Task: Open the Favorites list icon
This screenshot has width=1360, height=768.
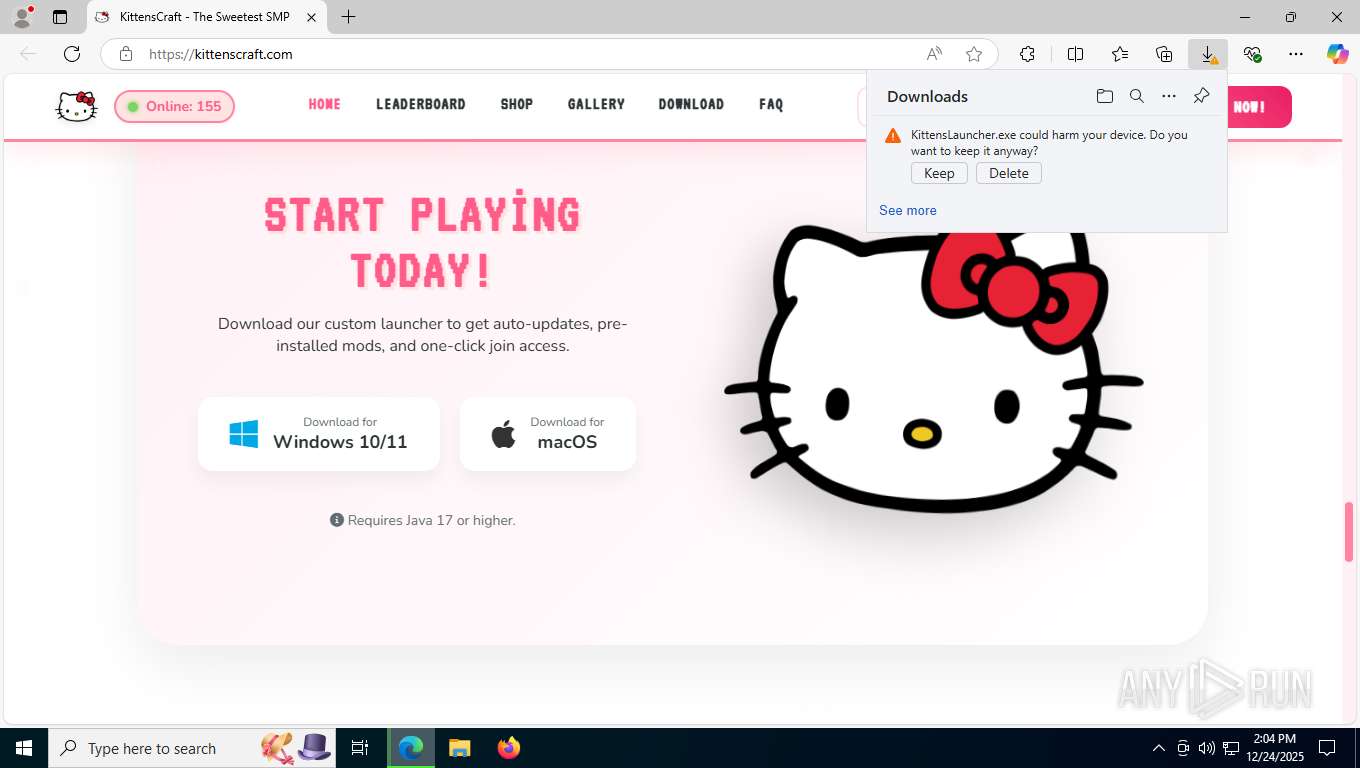Action: (x=1120, y=54)
